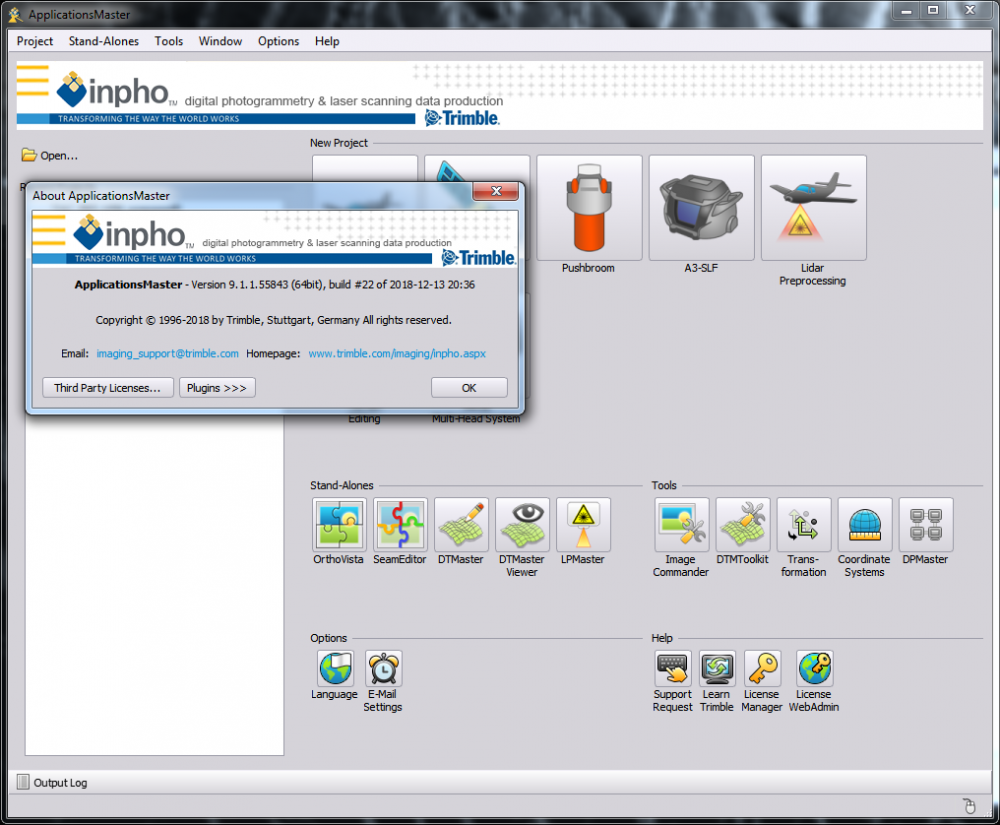Open the Transformation tool
This screenshot has width=1000, height=825.
pos(803,524)
